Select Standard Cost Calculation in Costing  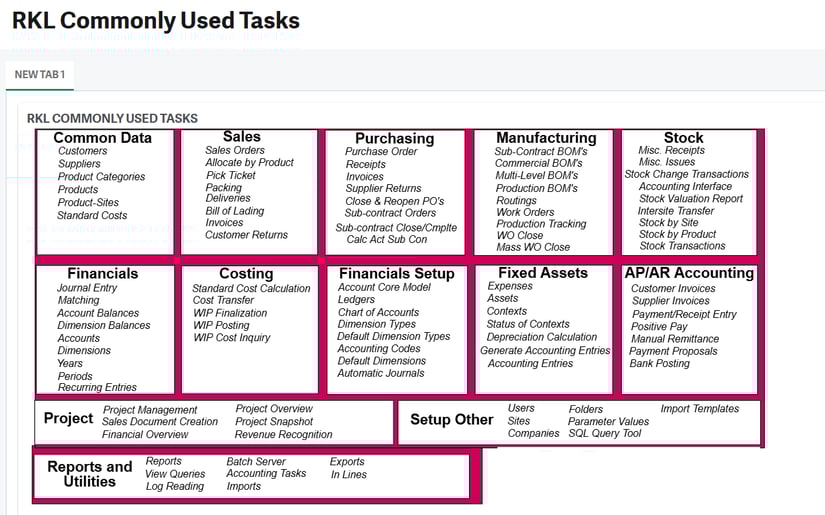pos(251,289)
